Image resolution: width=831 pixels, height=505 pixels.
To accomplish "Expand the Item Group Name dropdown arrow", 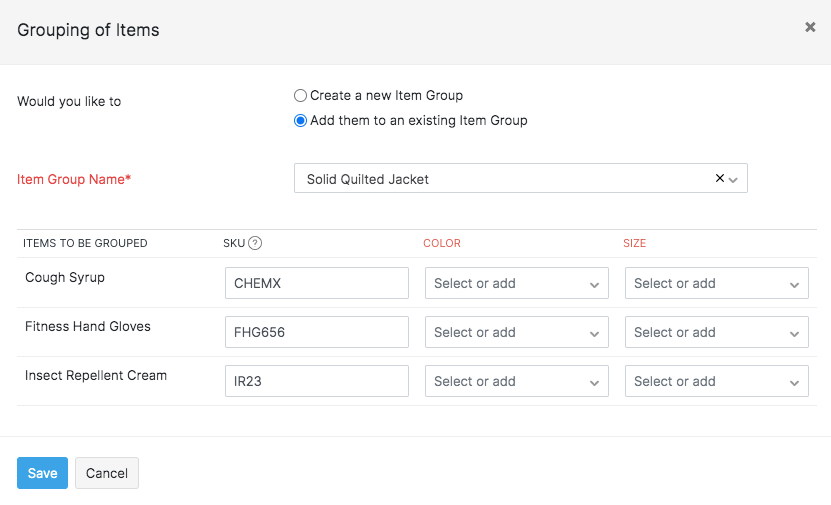I will click(x=733, y=180).
